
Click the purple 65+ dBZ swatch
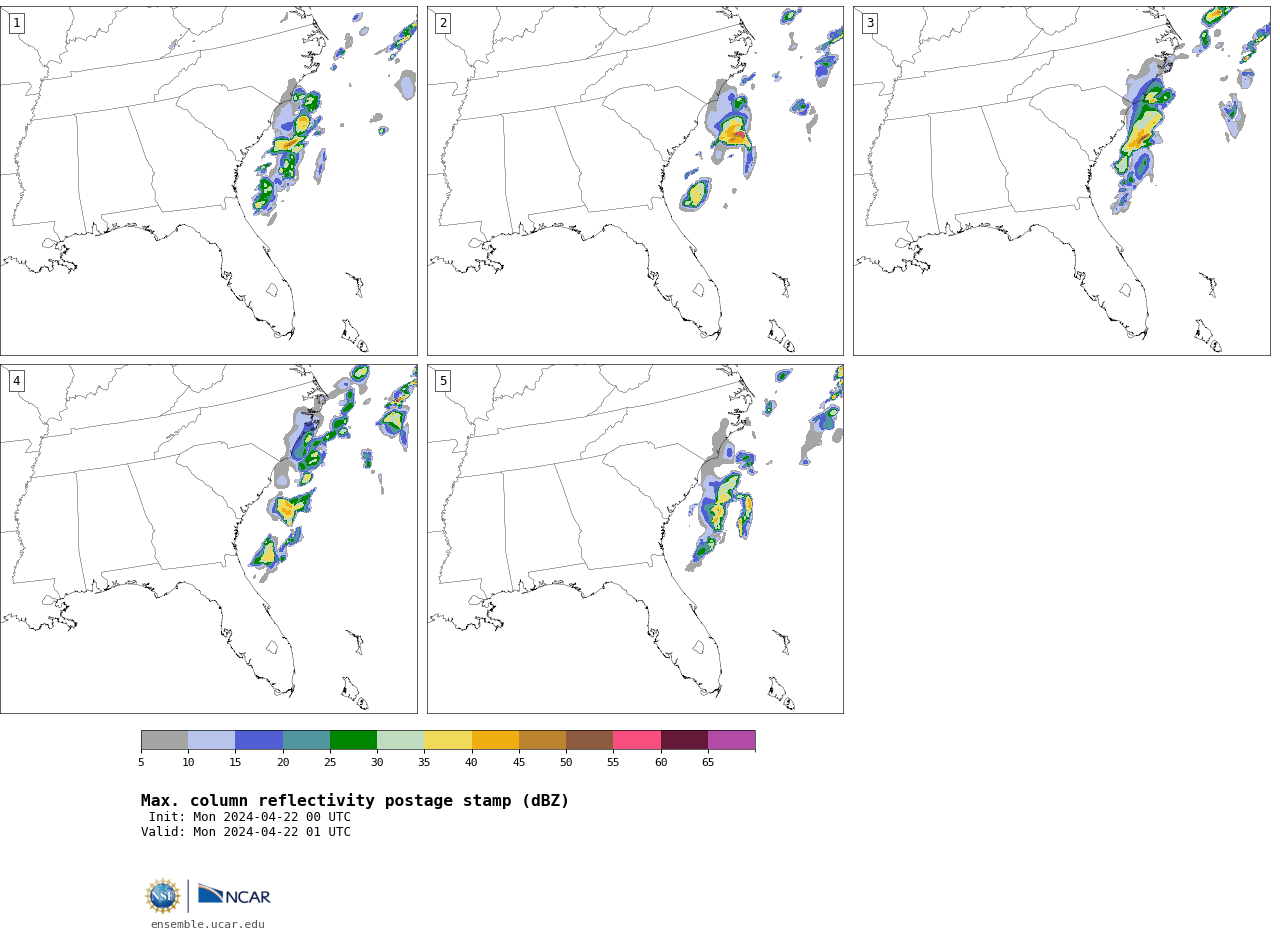click(x=731, y=740)
